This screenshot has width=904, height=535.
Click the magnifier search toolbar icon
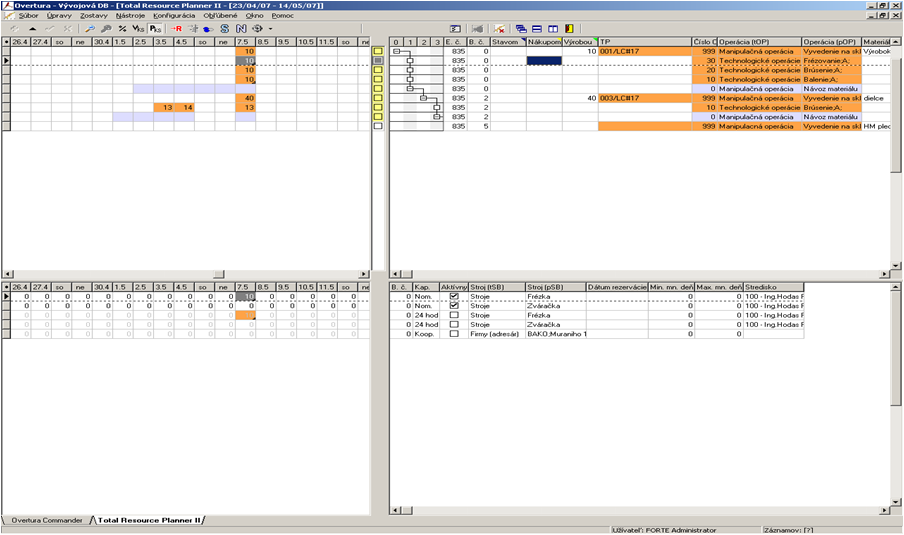pos(89,28)
